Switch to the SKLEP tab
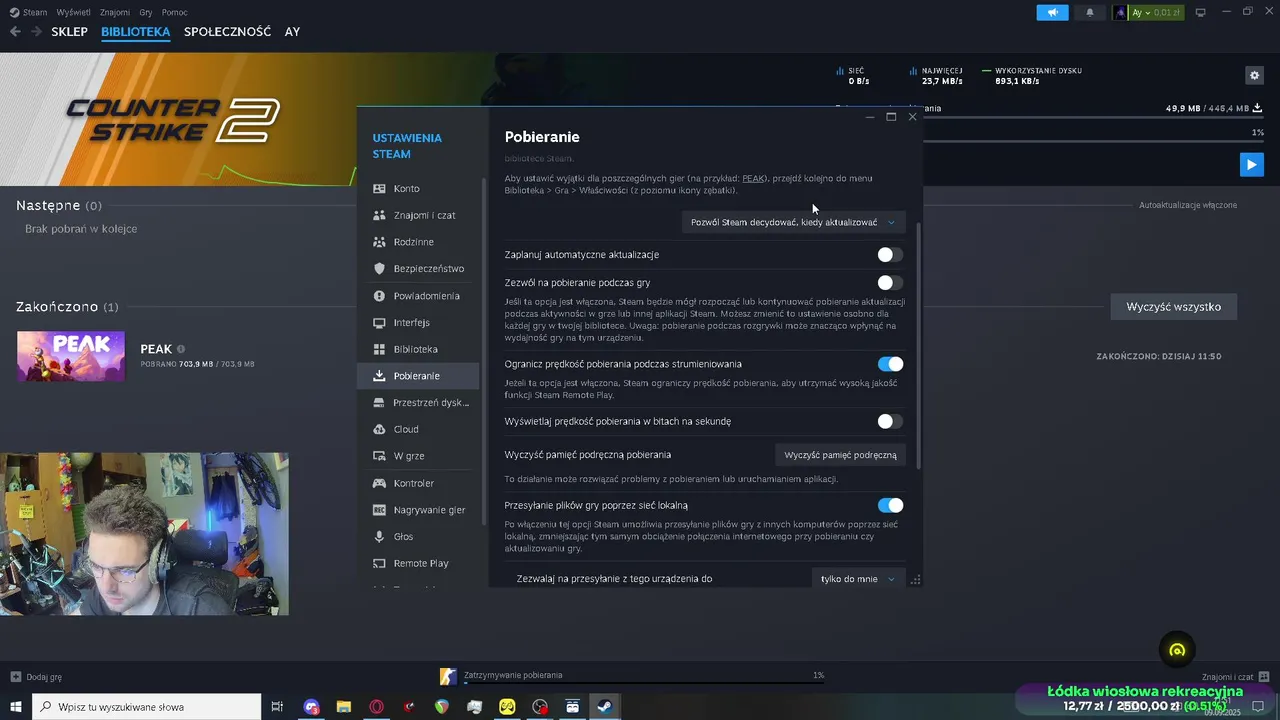This screenshot has height=720, width=1280. (70, 32)
